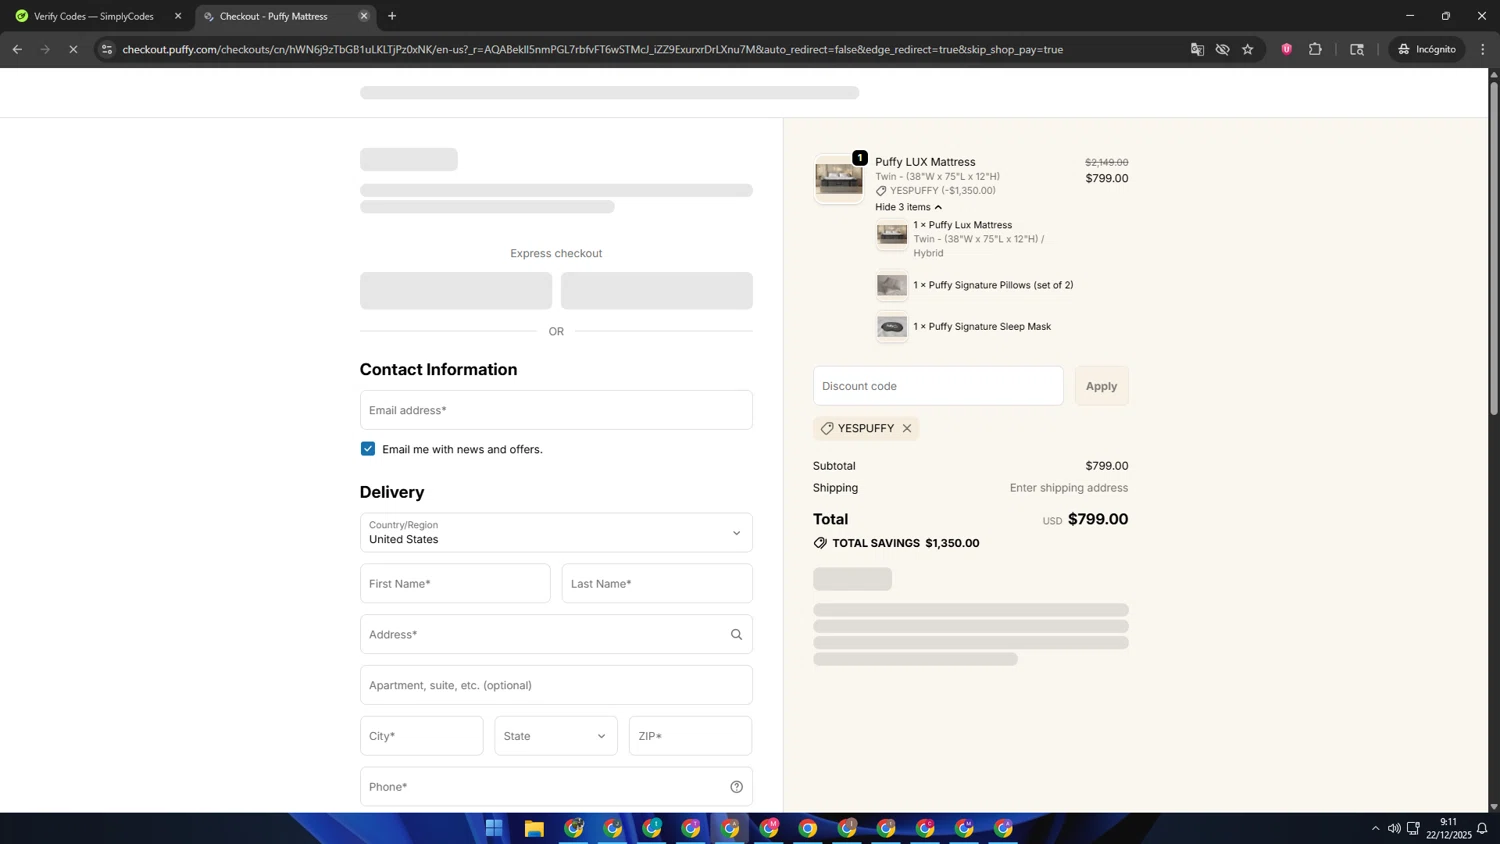The image size is (1500, 844).
Task: Click the Address input field
Action: pyautogui.click(x=556, y=634)
